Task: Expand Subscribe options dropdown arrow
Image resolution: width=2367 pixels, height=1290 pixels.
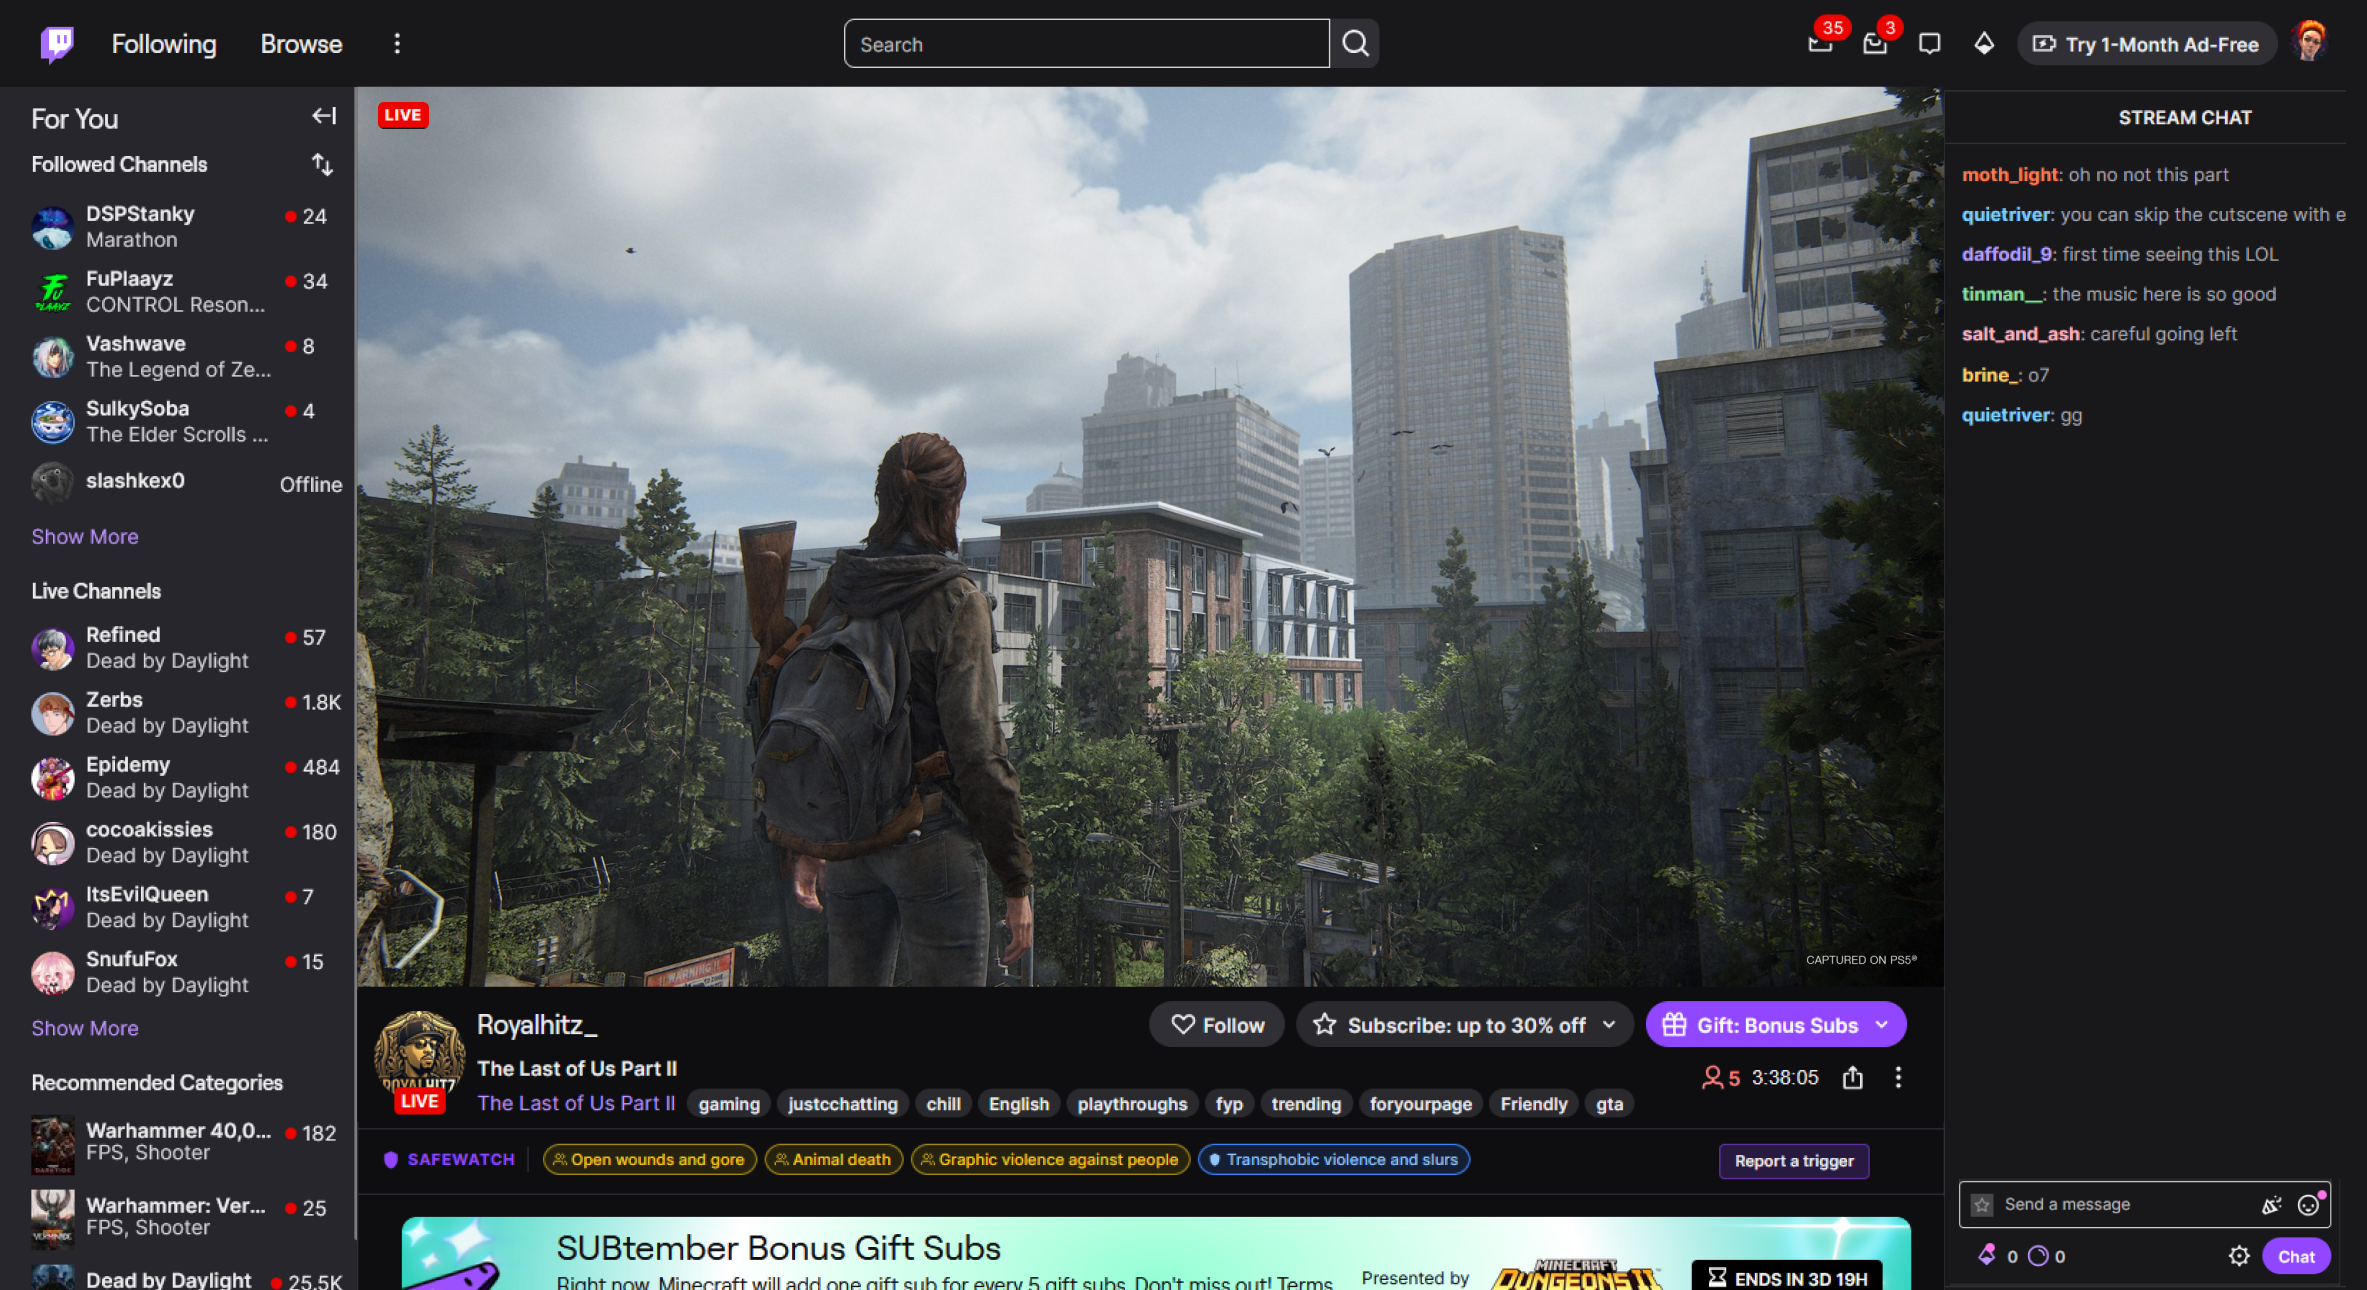Action: [x=1609, y=1025]
